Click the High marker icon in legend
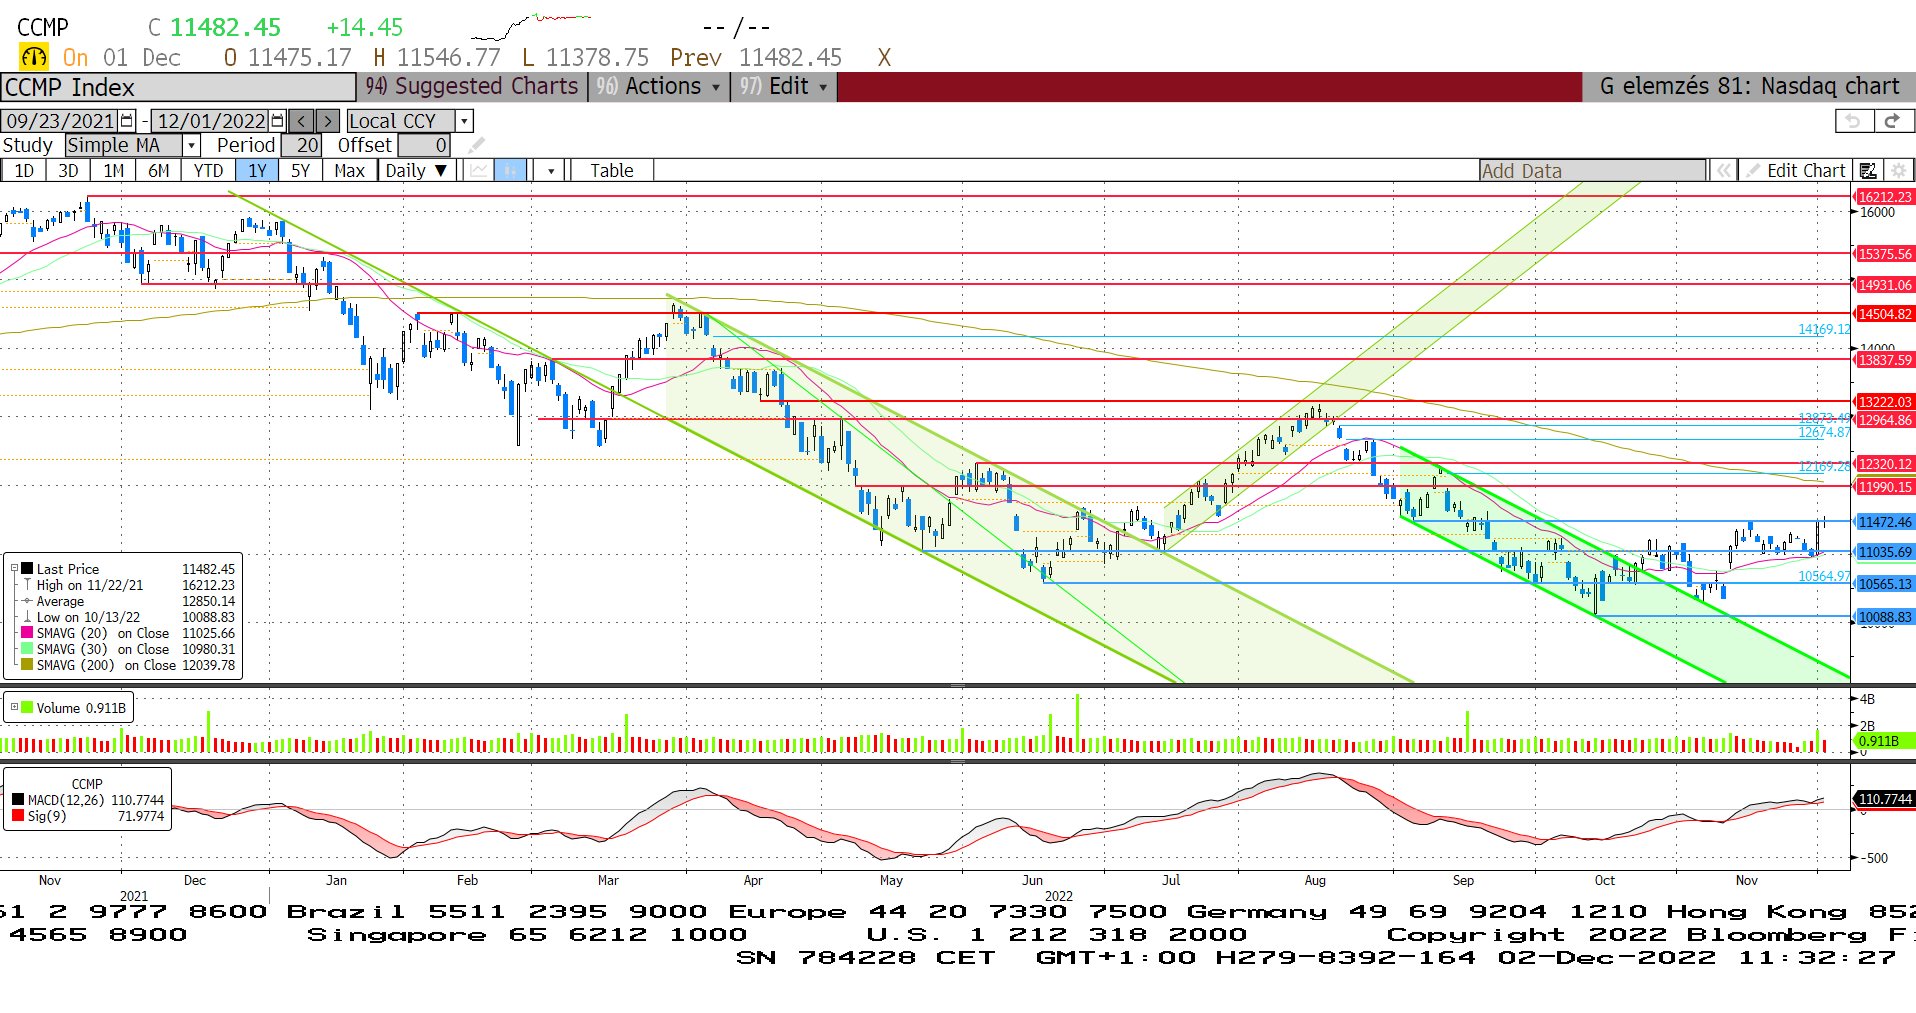 click(x=28, y=585)
